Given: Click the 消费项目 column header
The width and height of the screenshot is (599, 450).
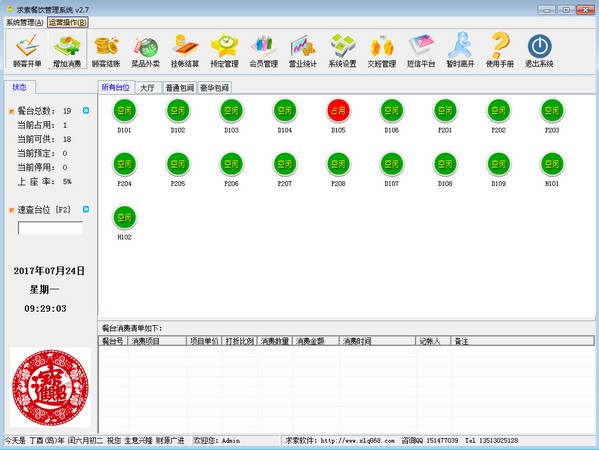Looking at the screenshot, I should (157, 341).
